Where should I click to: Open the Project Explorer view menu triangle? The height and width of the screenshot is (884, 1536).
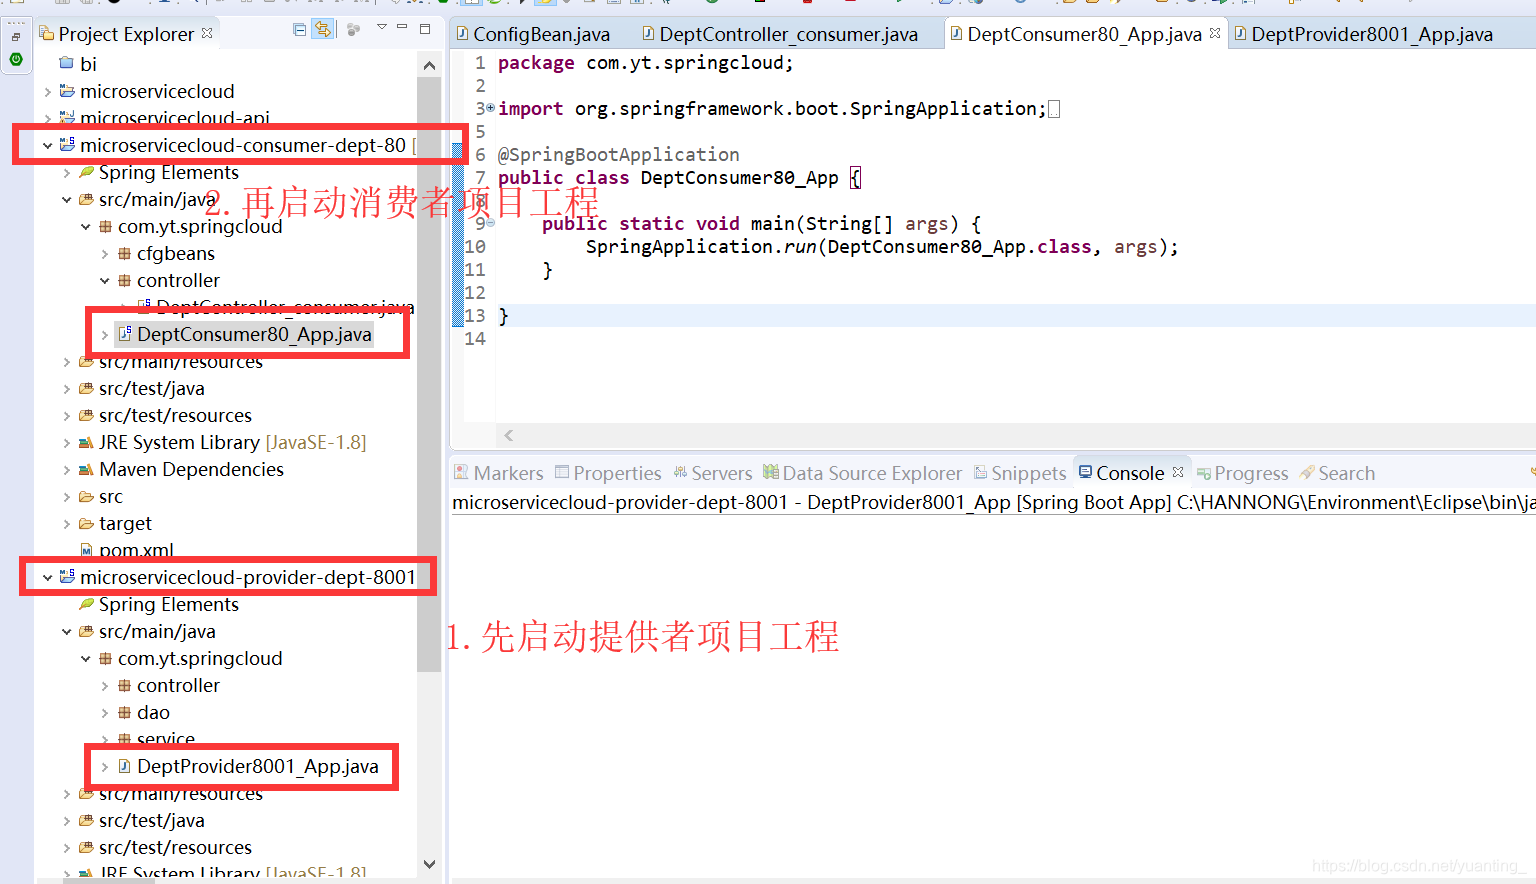click(x=382, y=28)
